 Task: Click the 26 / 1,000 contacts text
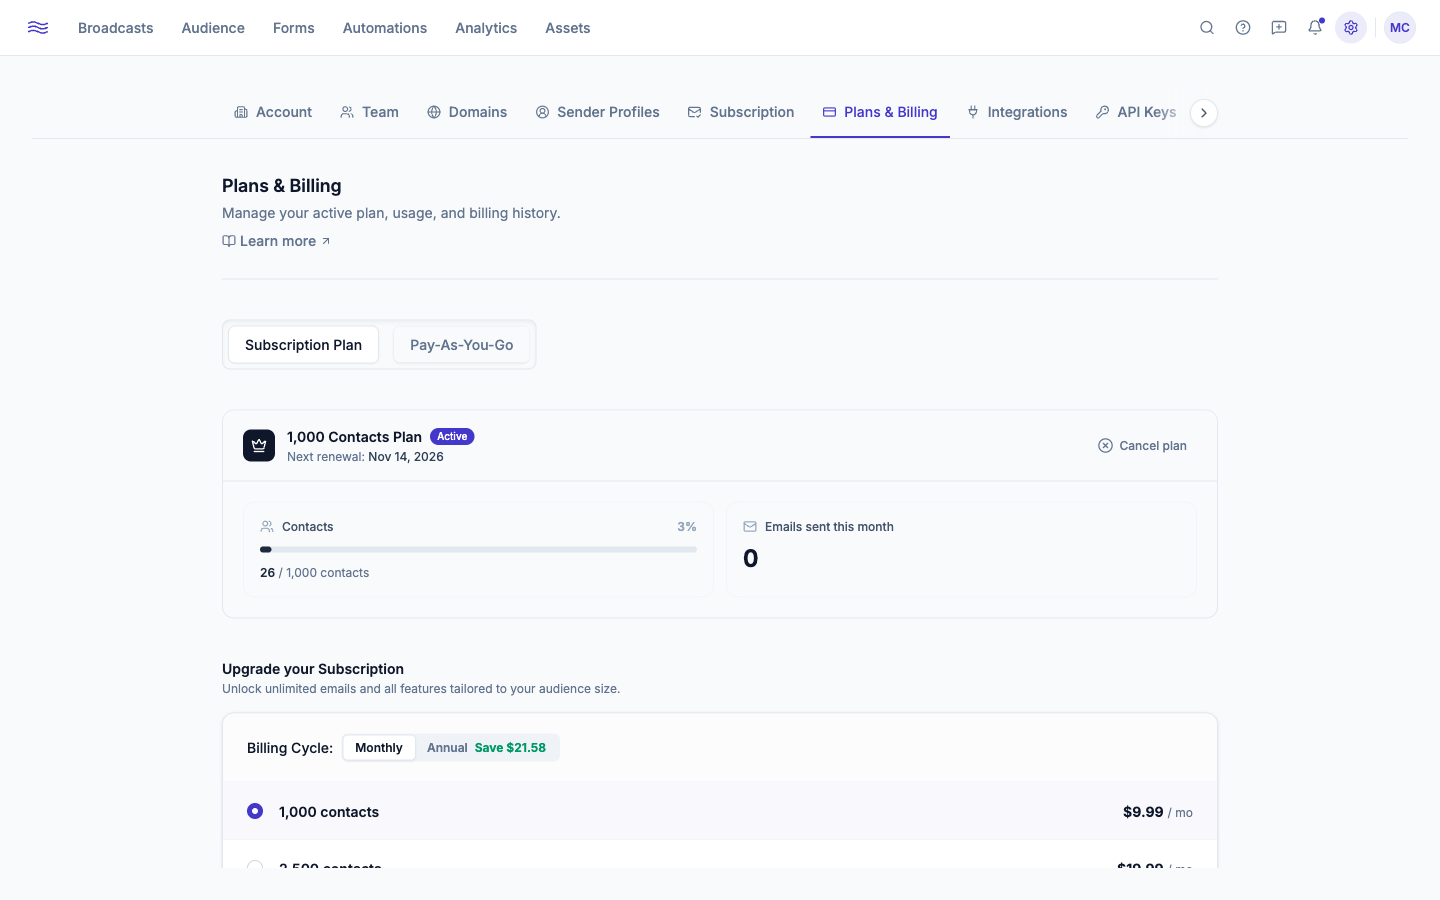tap(314, 573)
